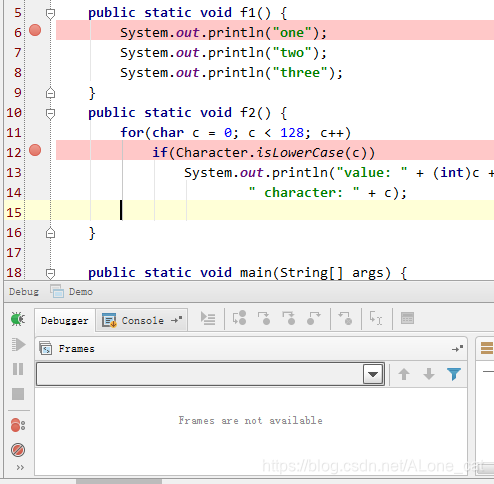Click the Step Into icon

[x=264, y=318]
